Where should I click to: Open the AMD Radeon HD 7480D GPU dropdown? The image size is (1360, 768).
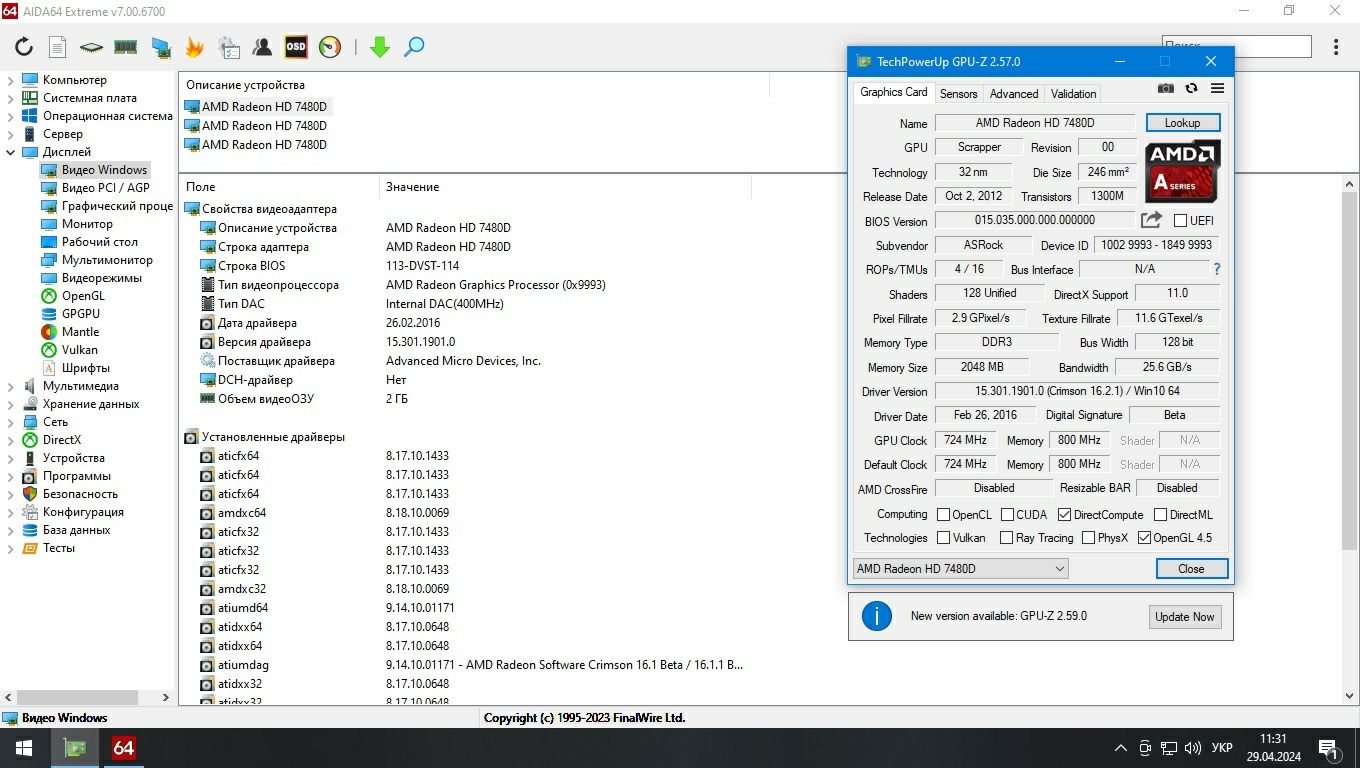pyautogui.click(x=960, y=568)
